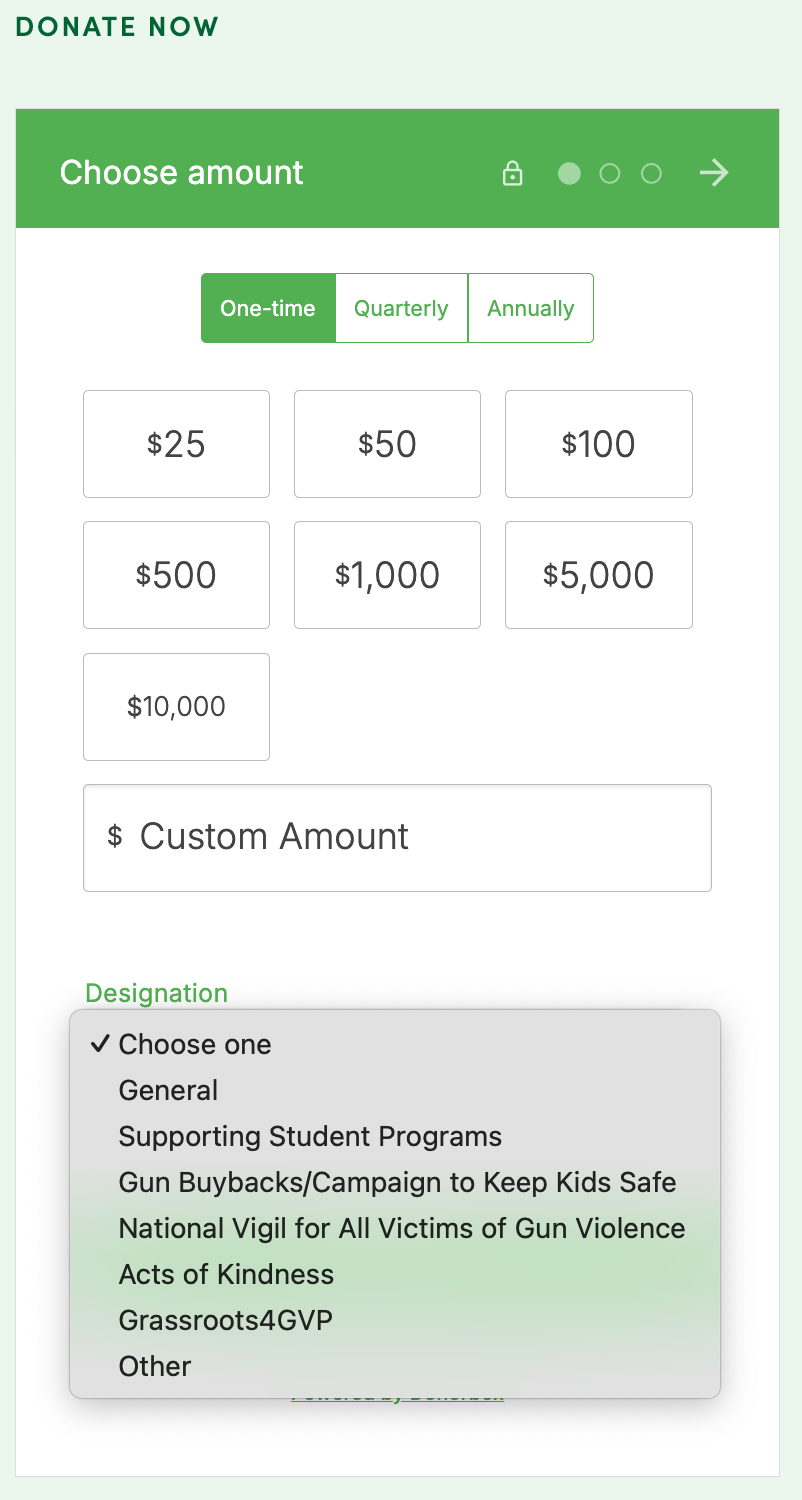
Task: Pick the $10,000 donation amount
Action: tap(176, 707)
